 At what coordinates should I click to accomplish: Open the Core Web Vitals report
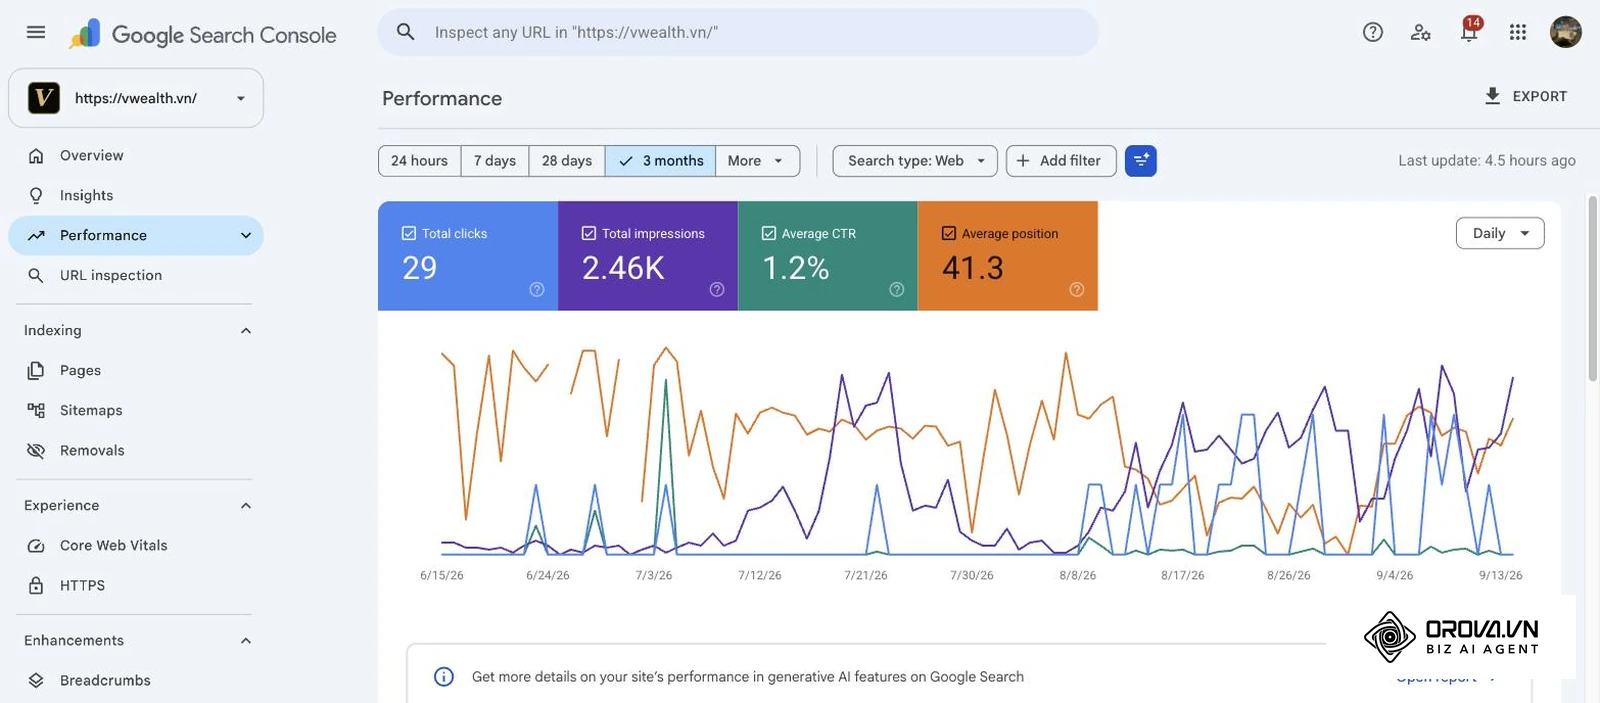coord(136,546)
